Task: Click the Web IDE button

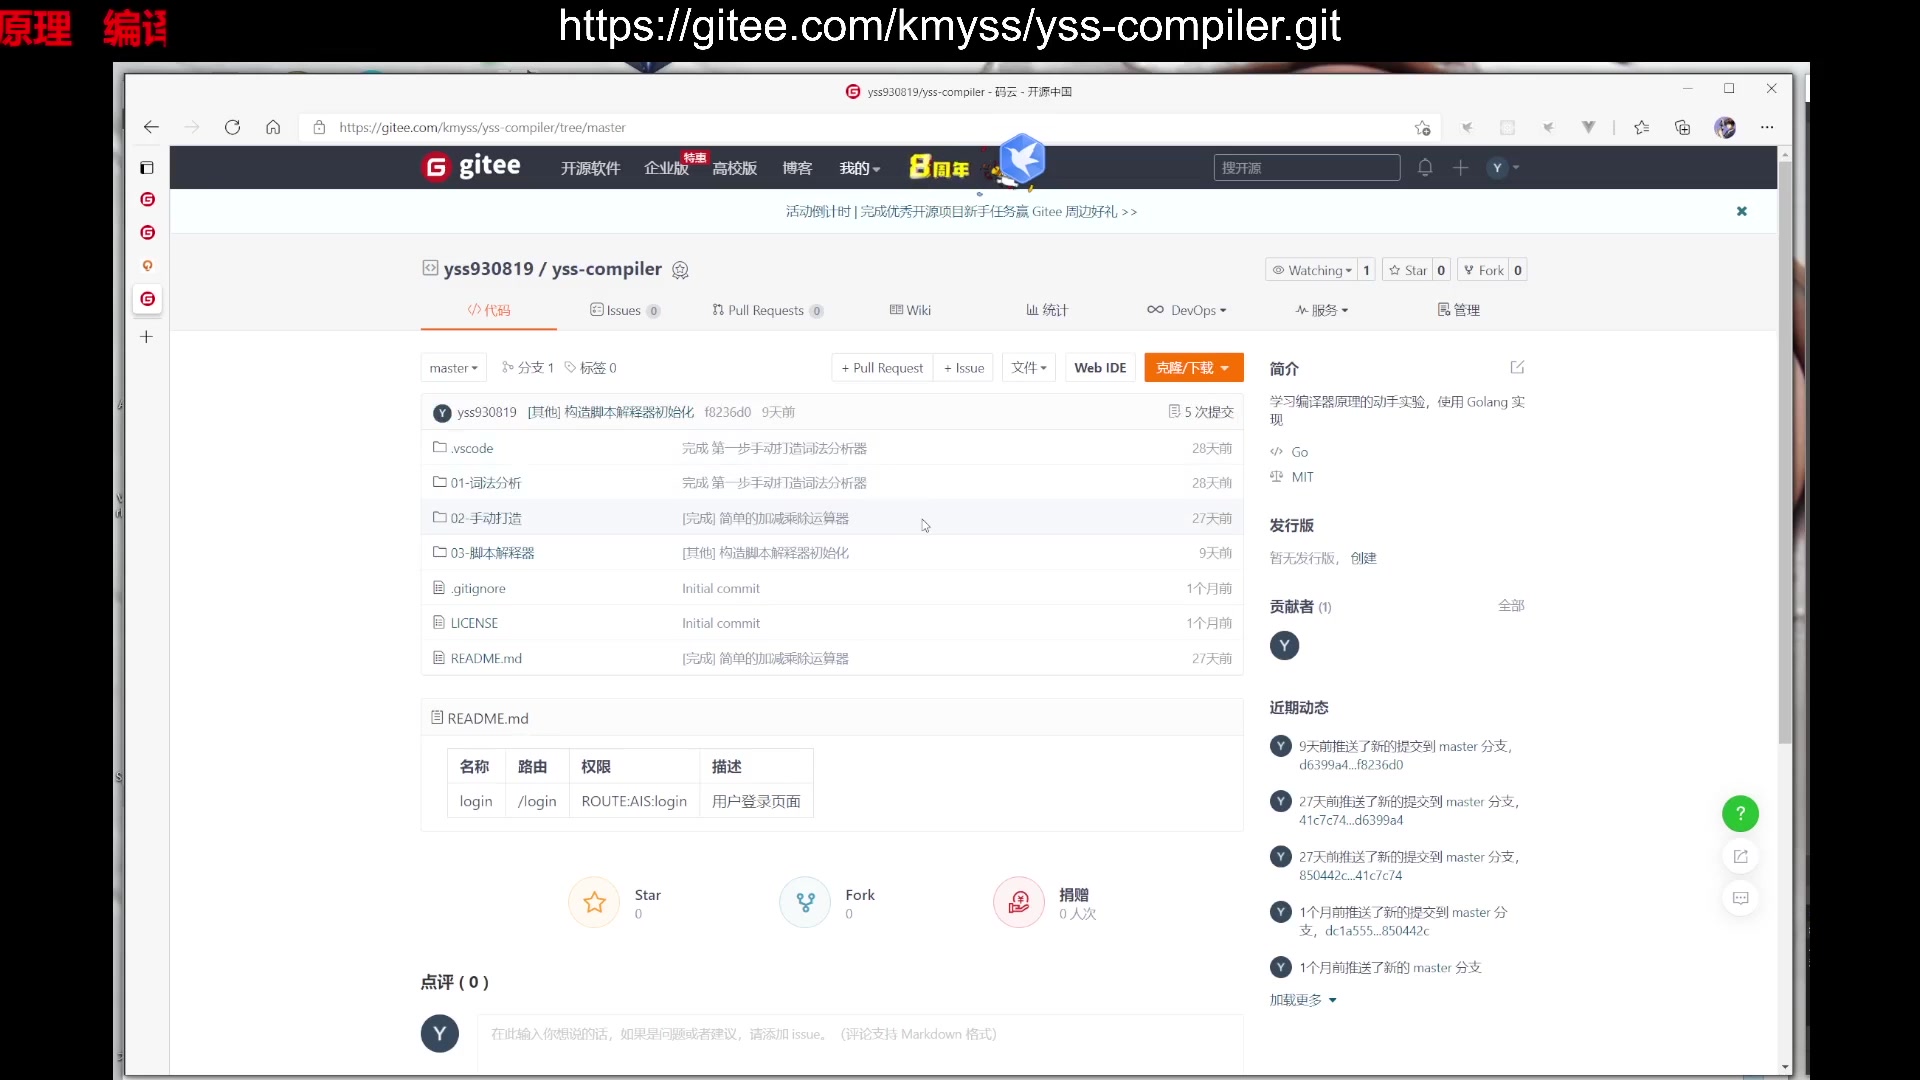Action: pyautogui.click(x=1099, y=368)
